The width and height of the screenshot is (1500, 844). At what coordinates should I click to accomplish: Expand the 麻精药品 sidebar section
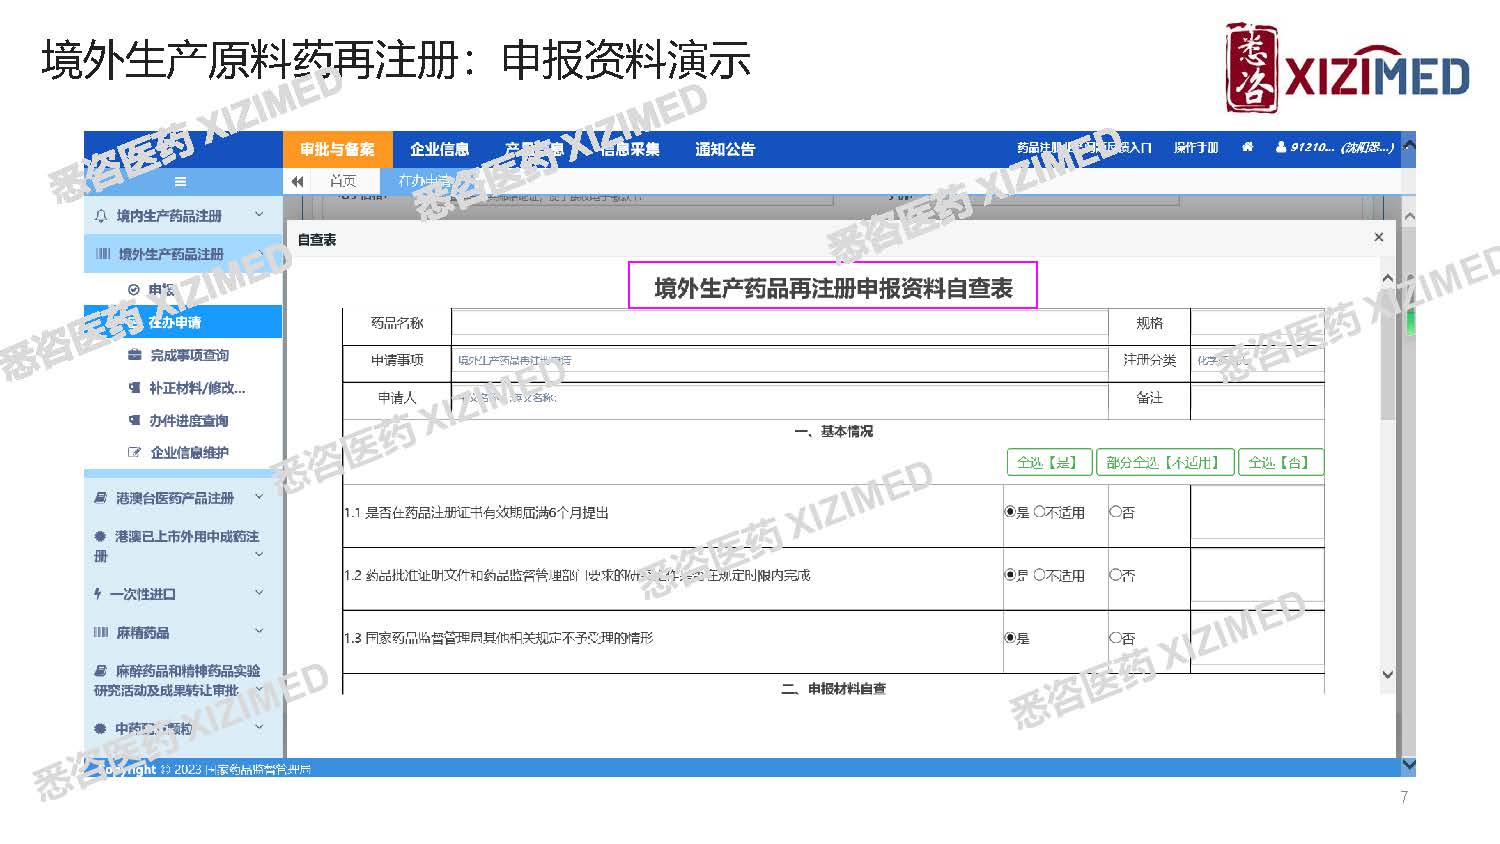[259, 632]
